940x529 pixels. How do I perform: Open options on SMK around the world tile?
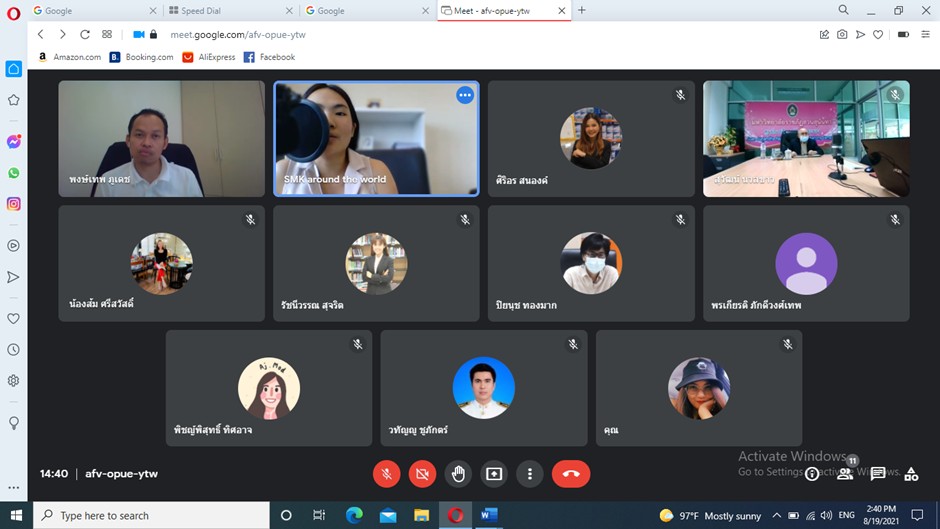click(464, 95)
